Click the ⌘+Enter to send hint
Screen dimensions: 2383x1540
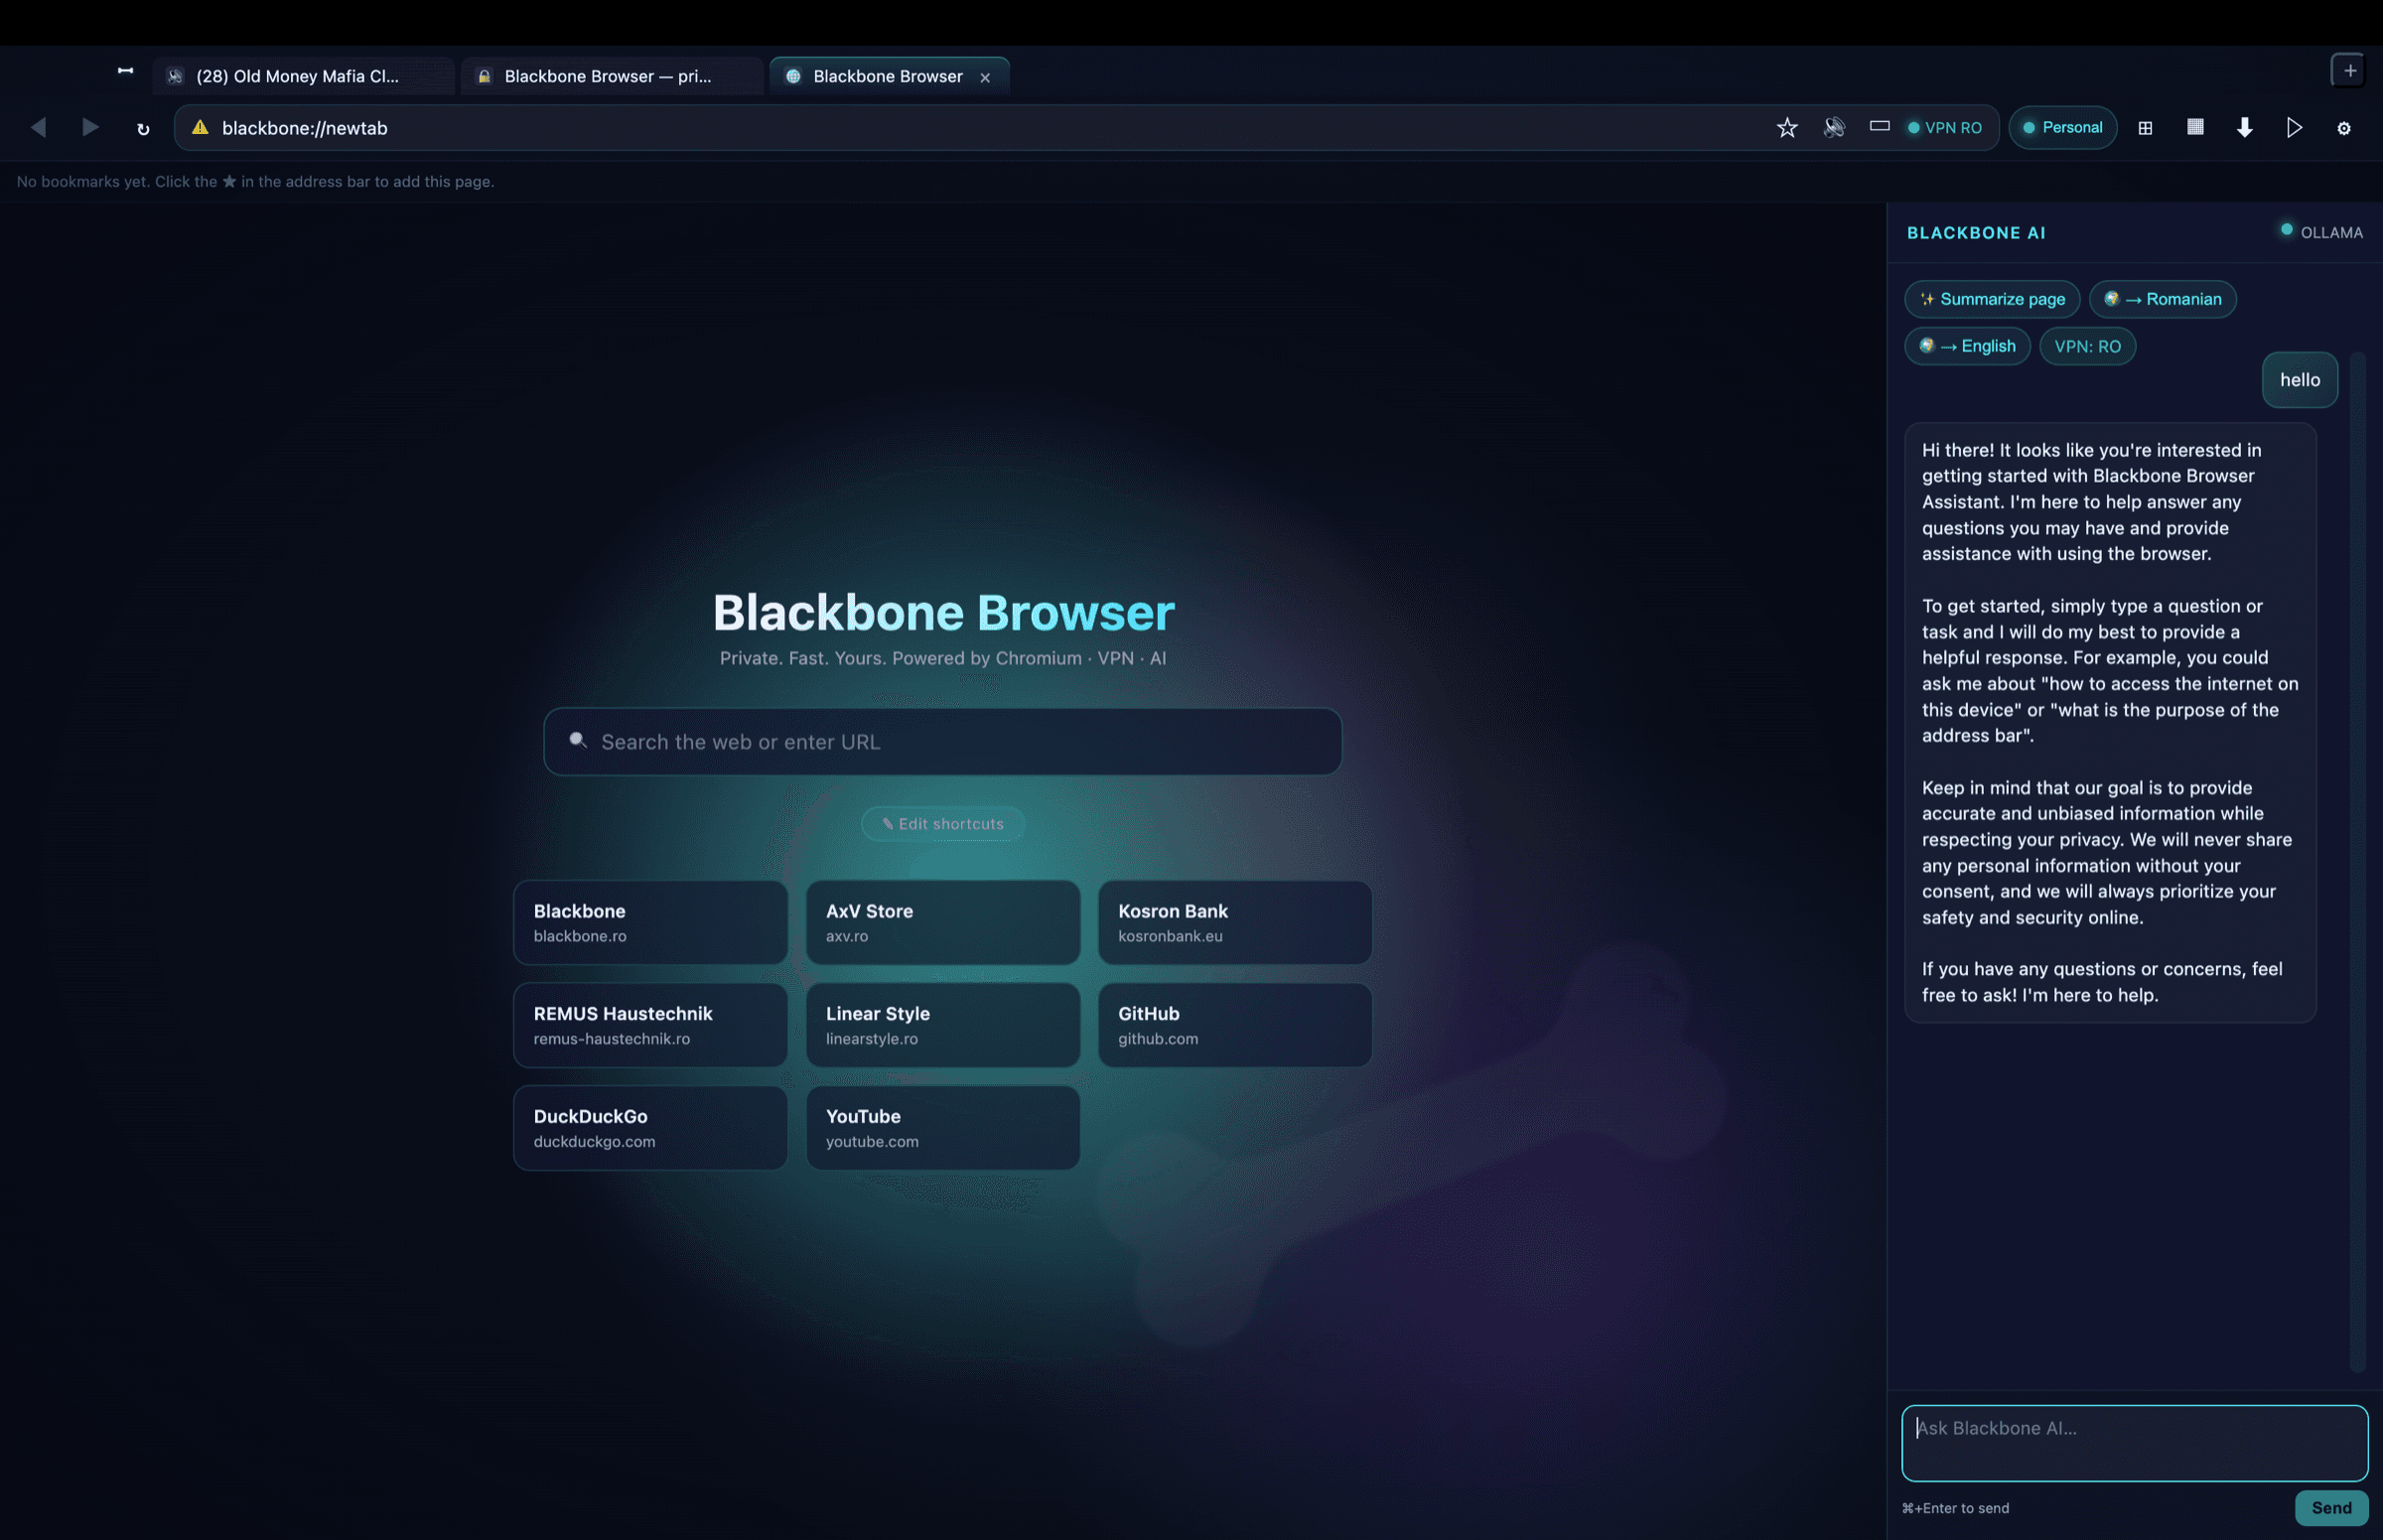tap(1955, 1508)
